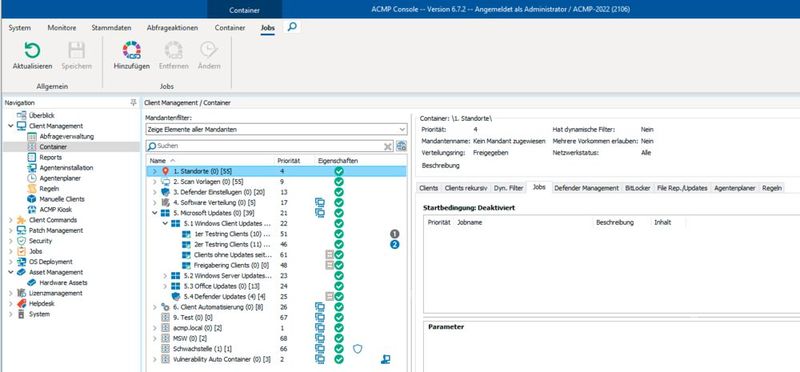Switch to the BitLocker tab

(638, 188)
